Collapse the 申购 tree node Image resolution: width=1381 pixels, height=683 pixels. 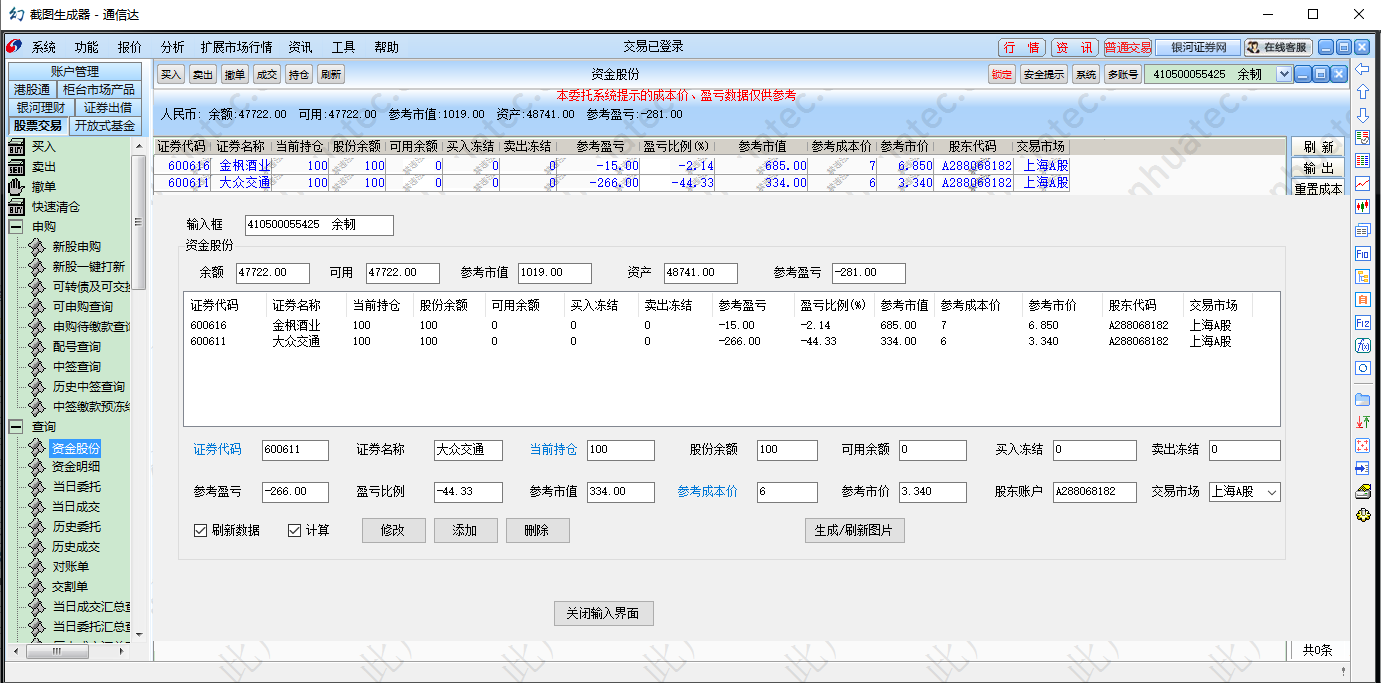[16, 227]
